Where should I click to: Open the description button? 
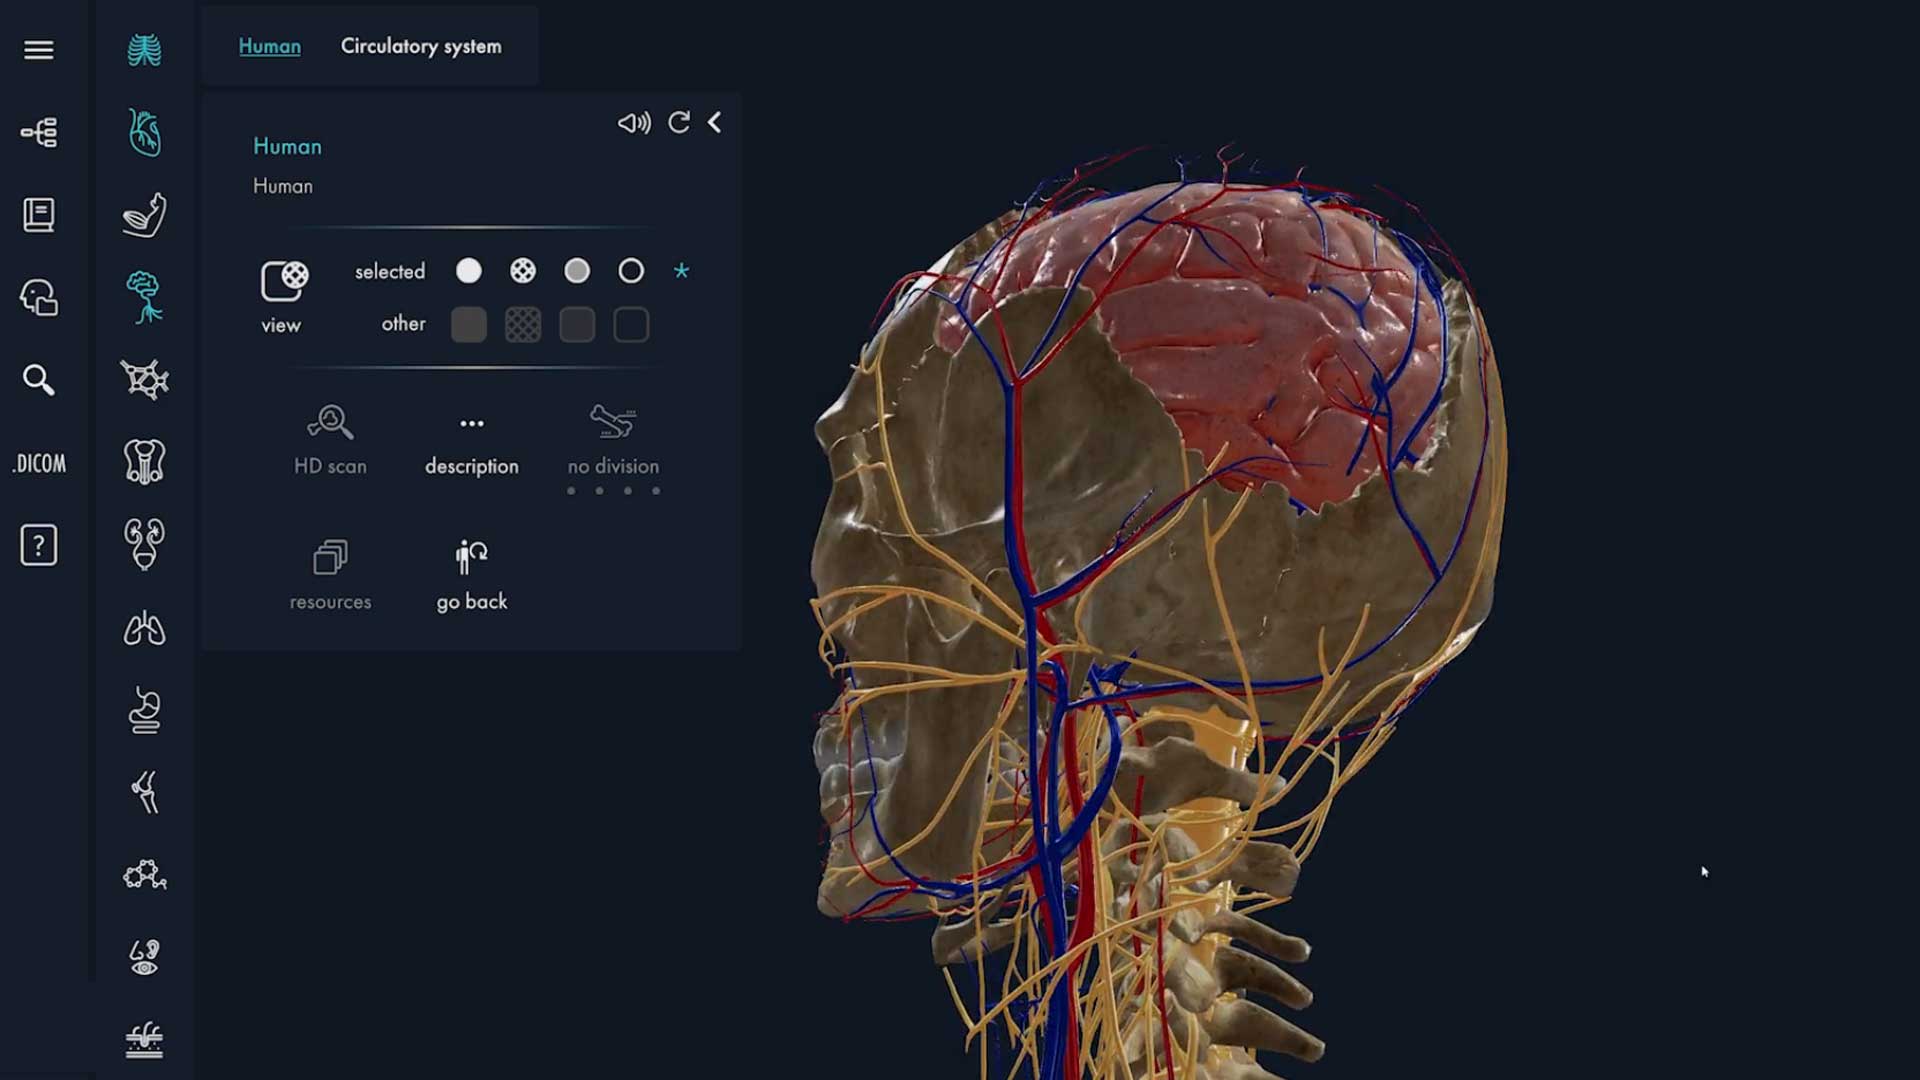(x=472, y=440)
